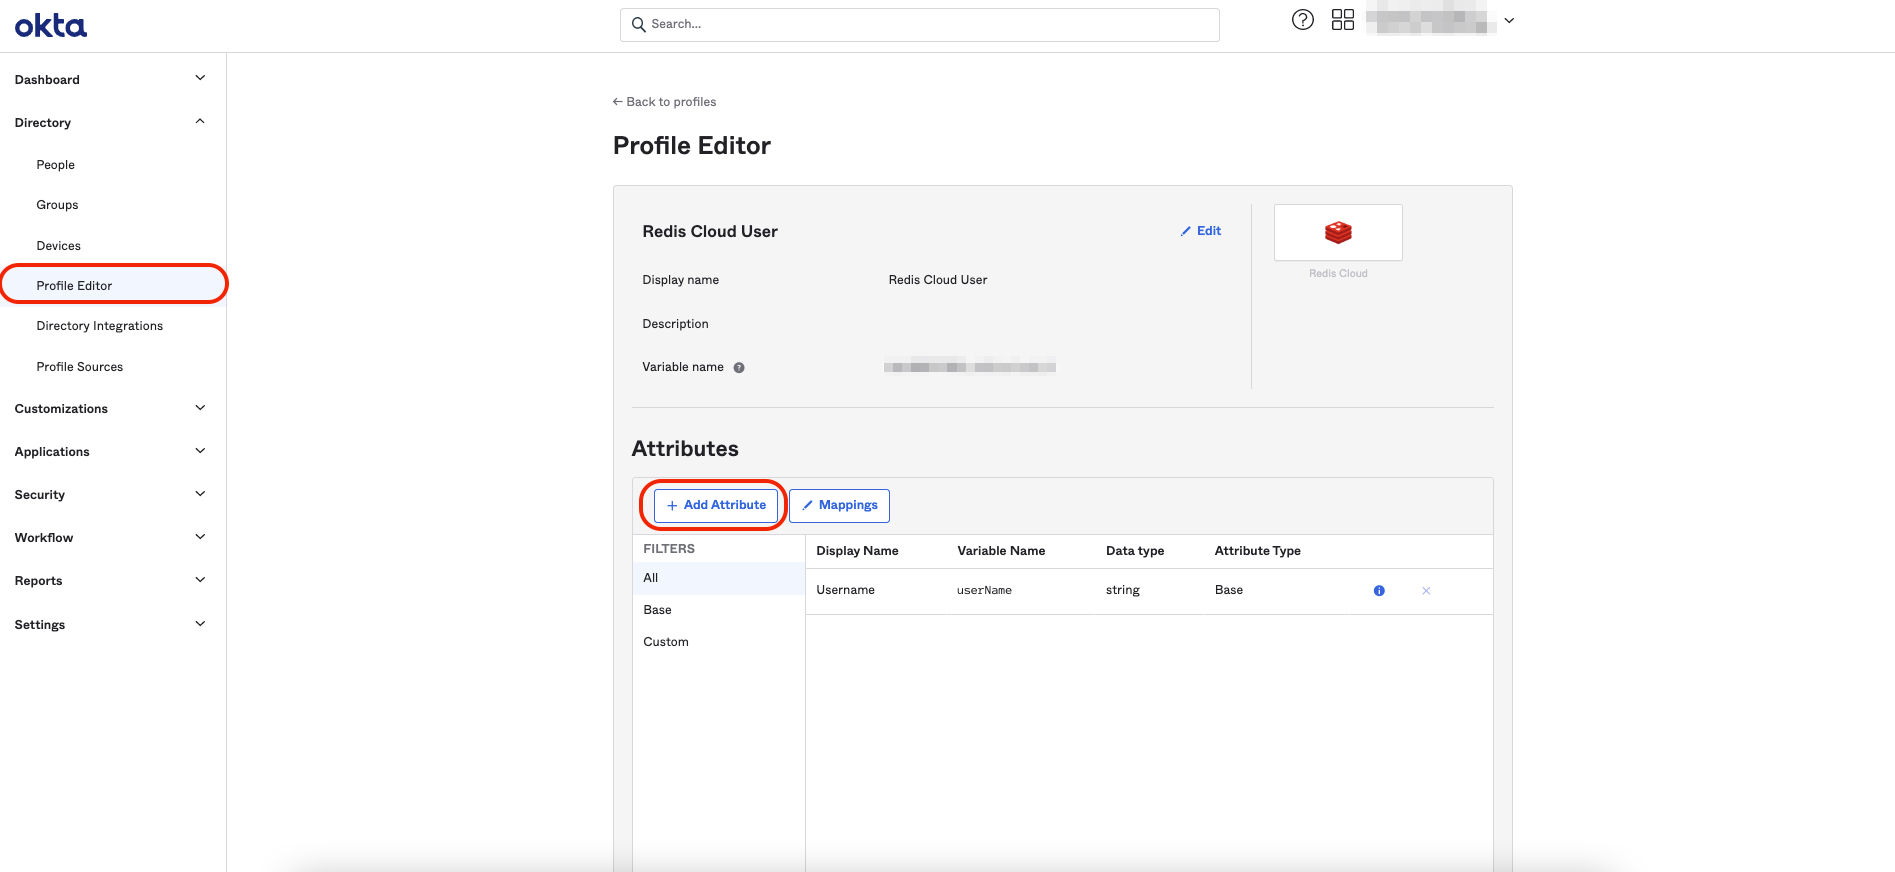Open the account dropdown arrow
The image size is (1895, 872).
pos(1509,20)
